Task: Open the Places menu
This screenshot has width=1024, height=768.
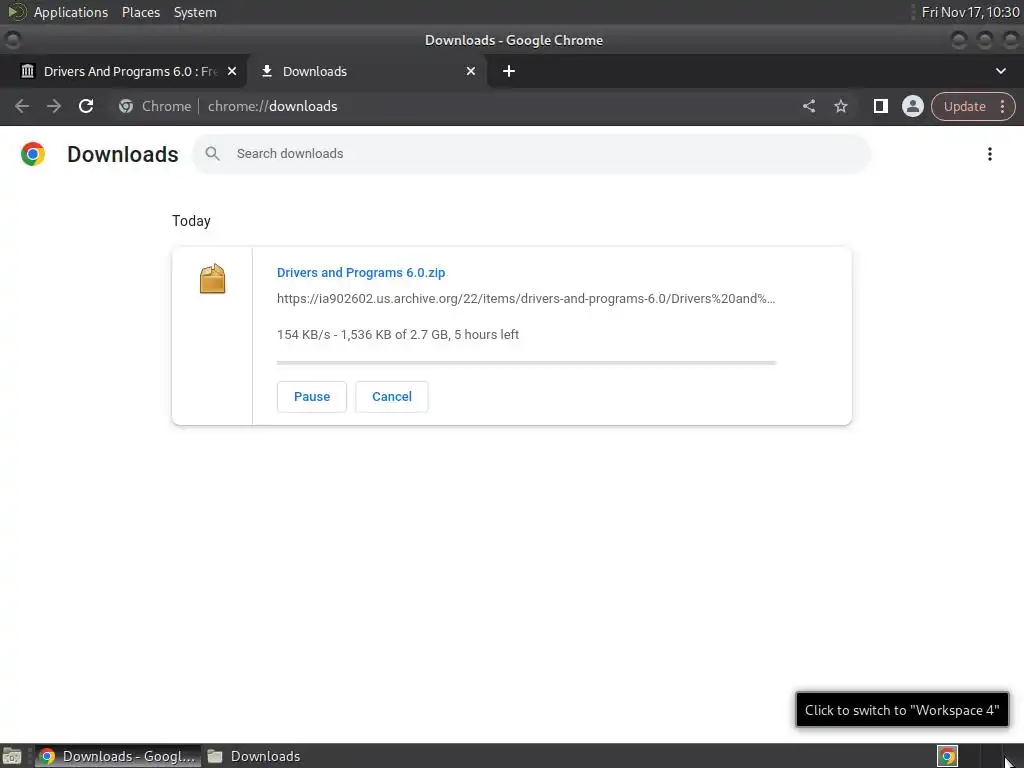Action: pos(140,12)
